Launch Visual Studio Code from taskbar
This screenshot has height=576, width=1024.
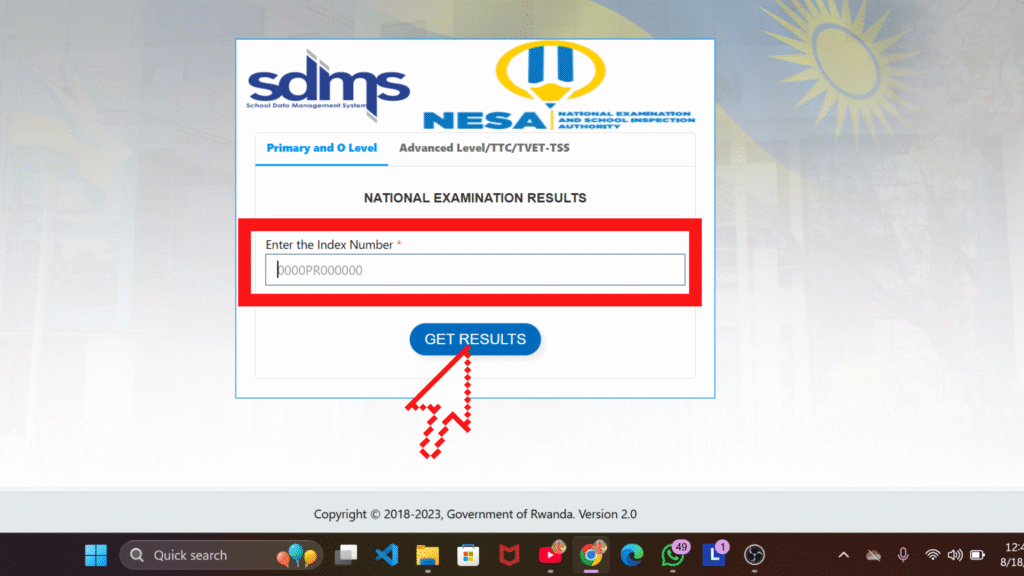[x=387, y=555]
